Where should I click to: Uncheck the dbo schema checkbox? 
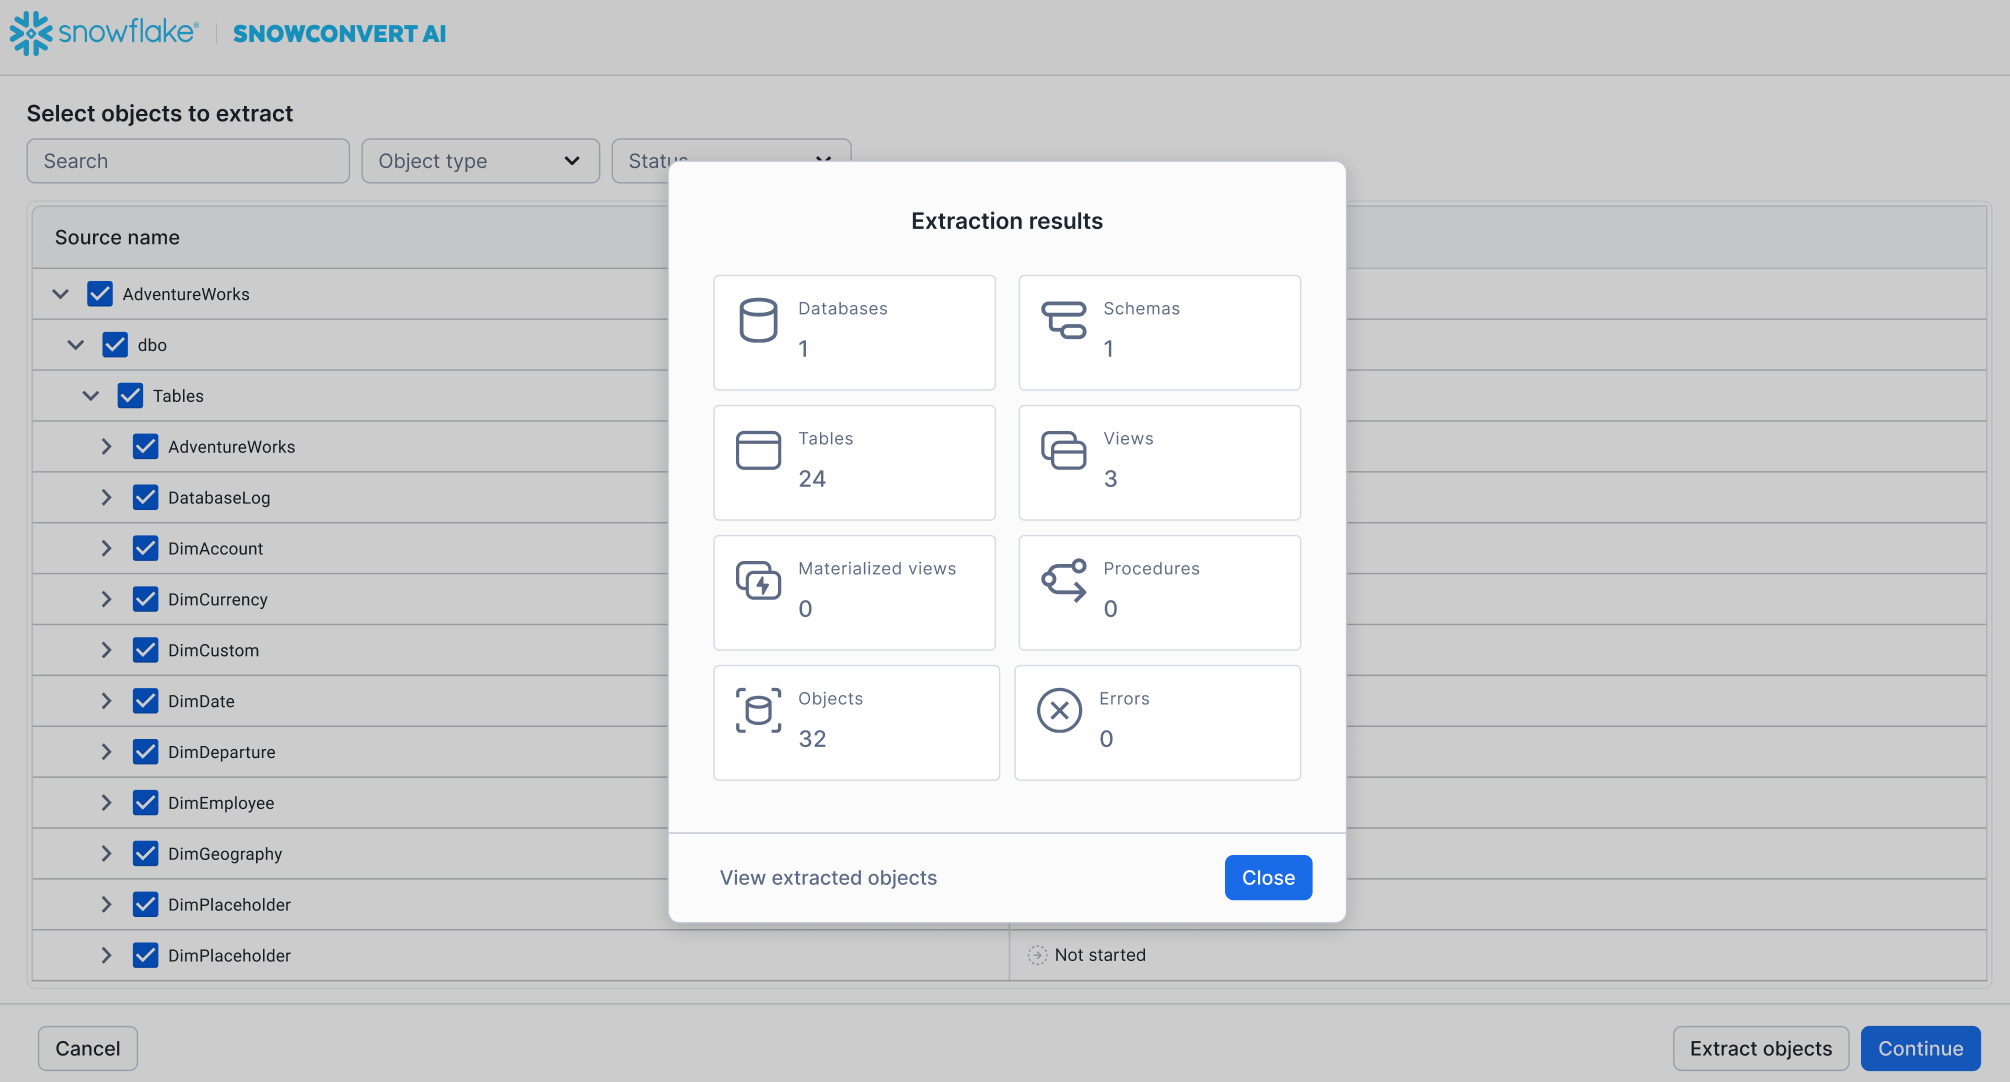(x=115, y=345)
